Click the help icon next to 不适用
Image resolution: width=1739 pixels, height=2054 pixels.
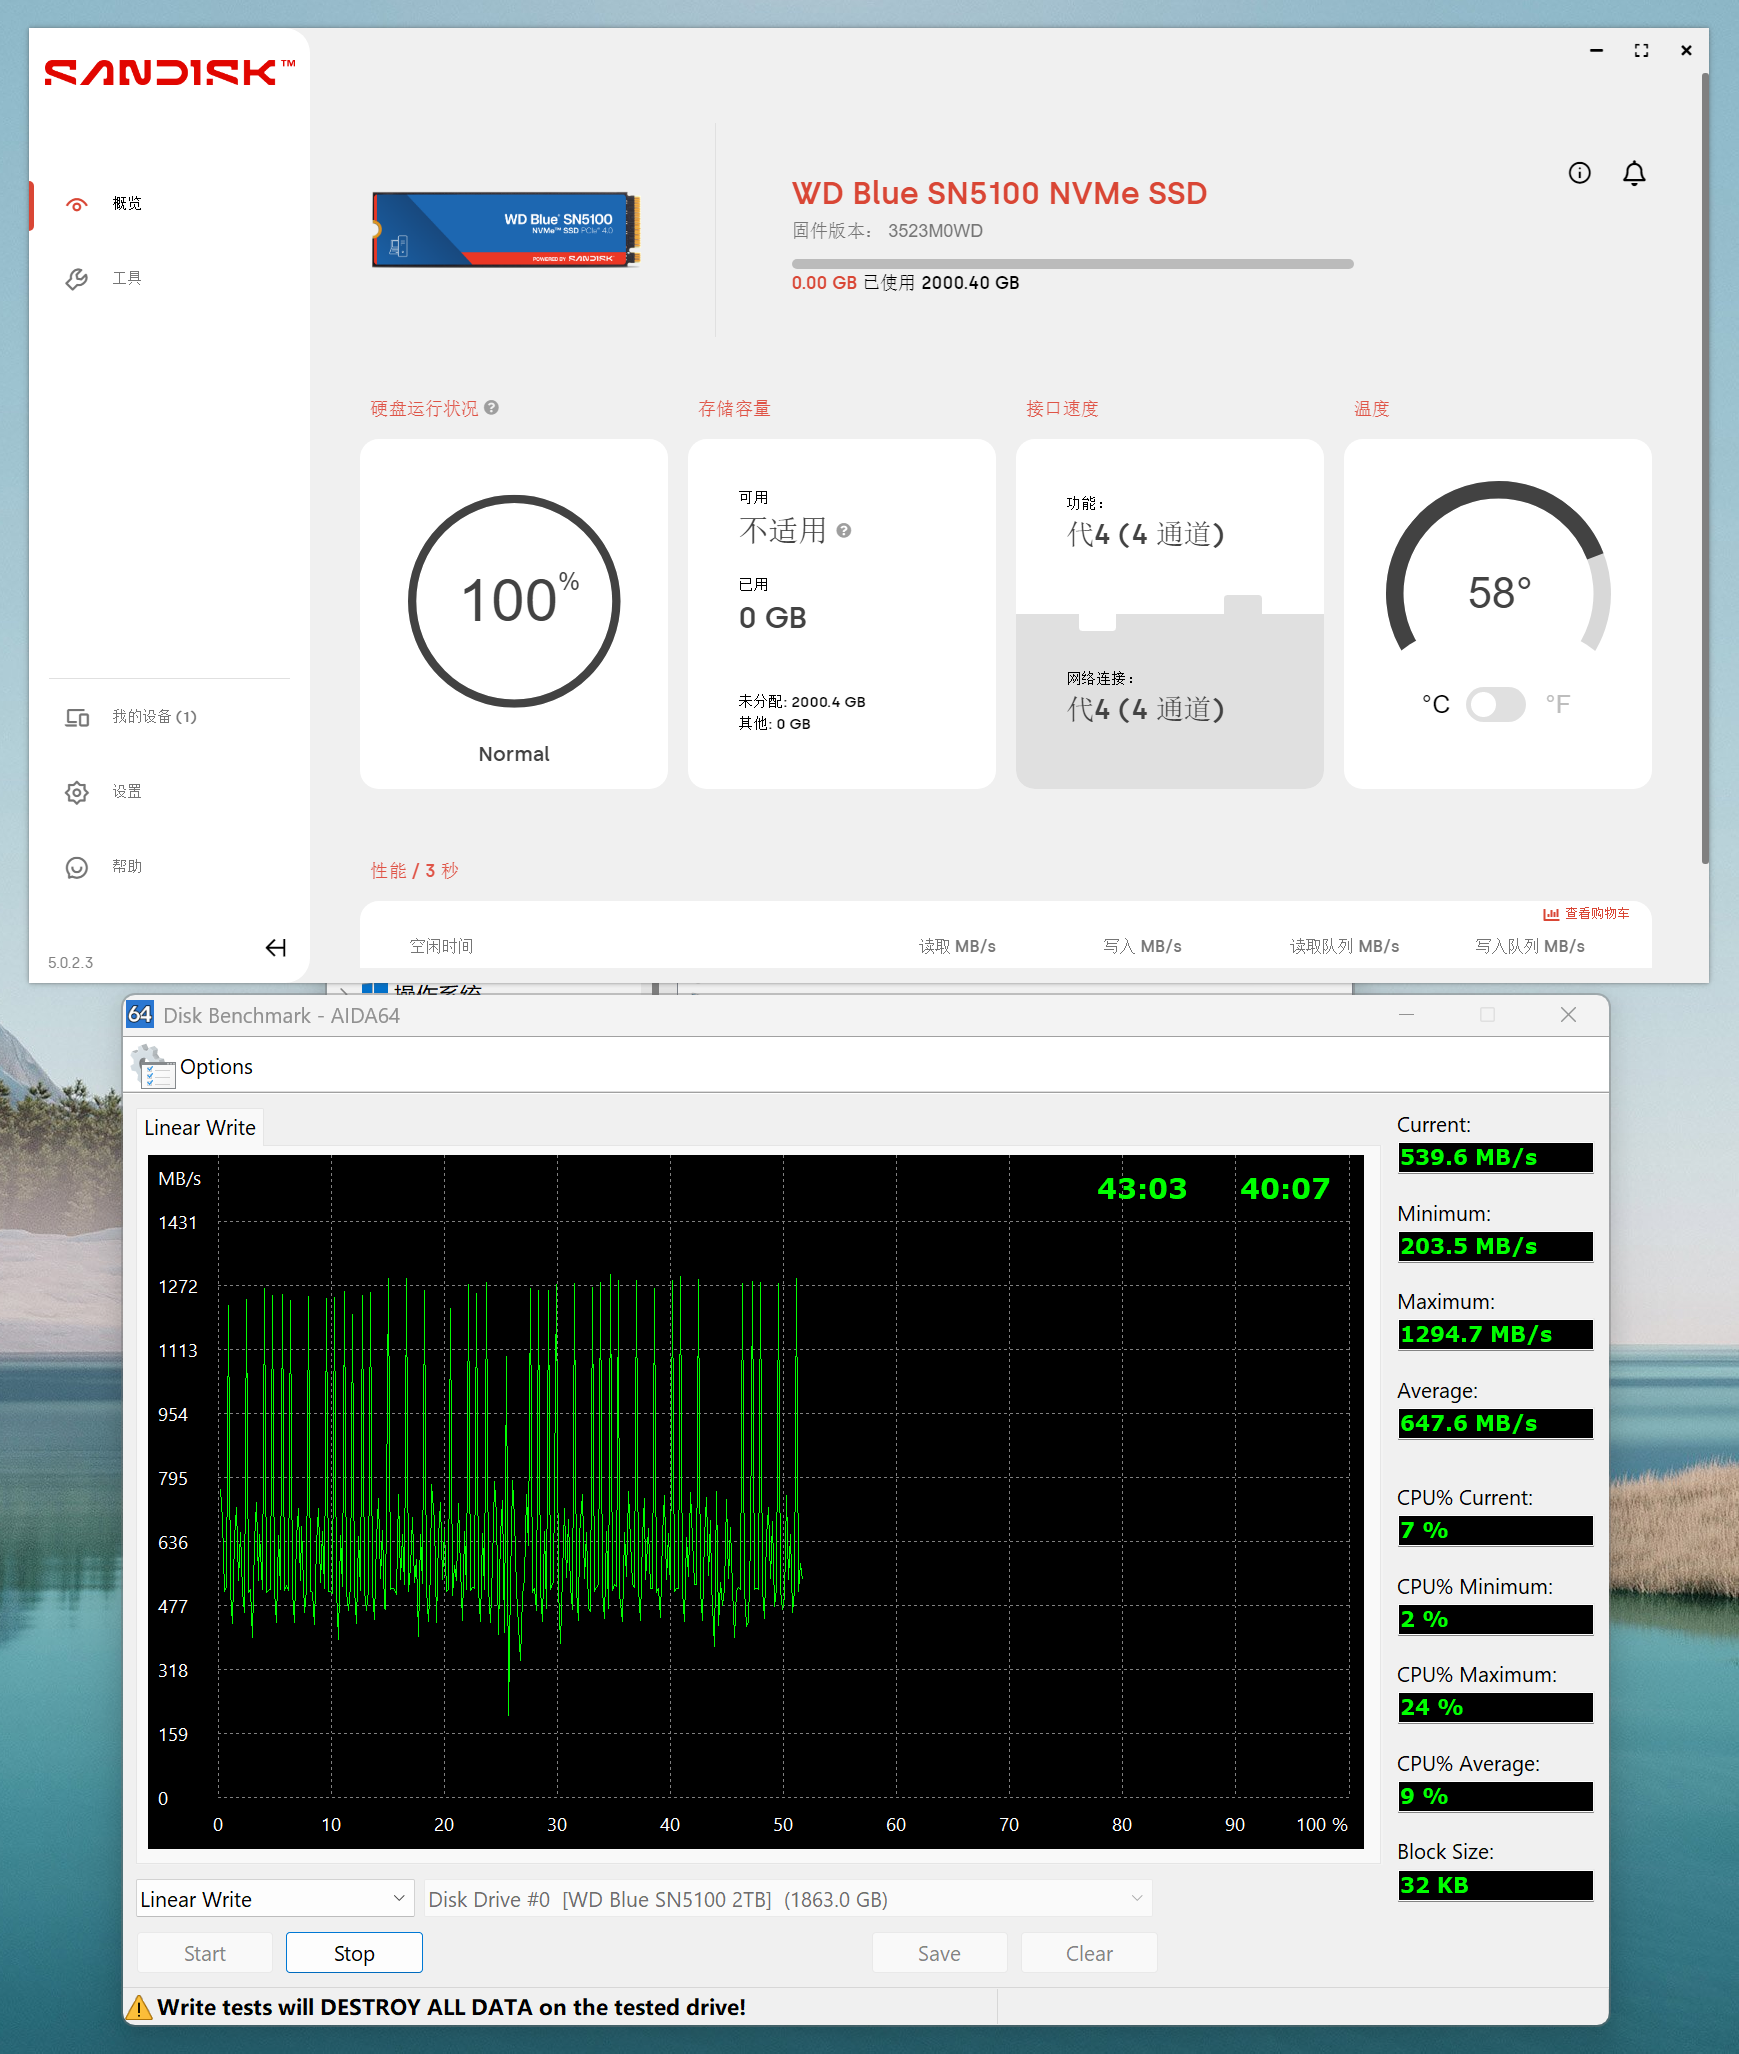[843, 532]
